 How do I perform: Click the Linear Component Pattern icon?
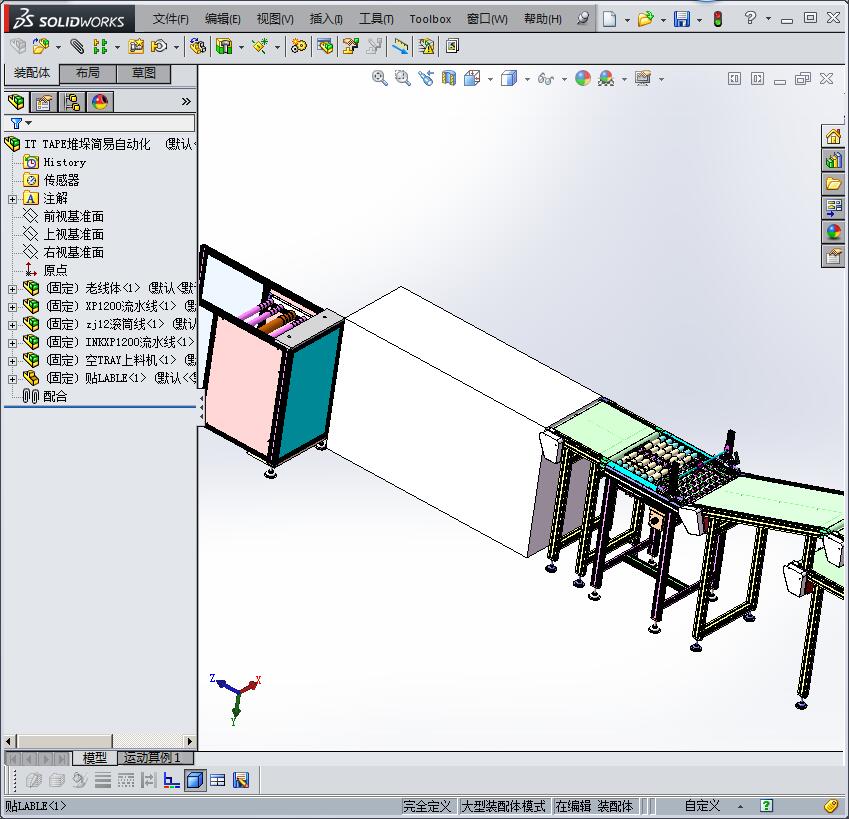pos(100,47)
